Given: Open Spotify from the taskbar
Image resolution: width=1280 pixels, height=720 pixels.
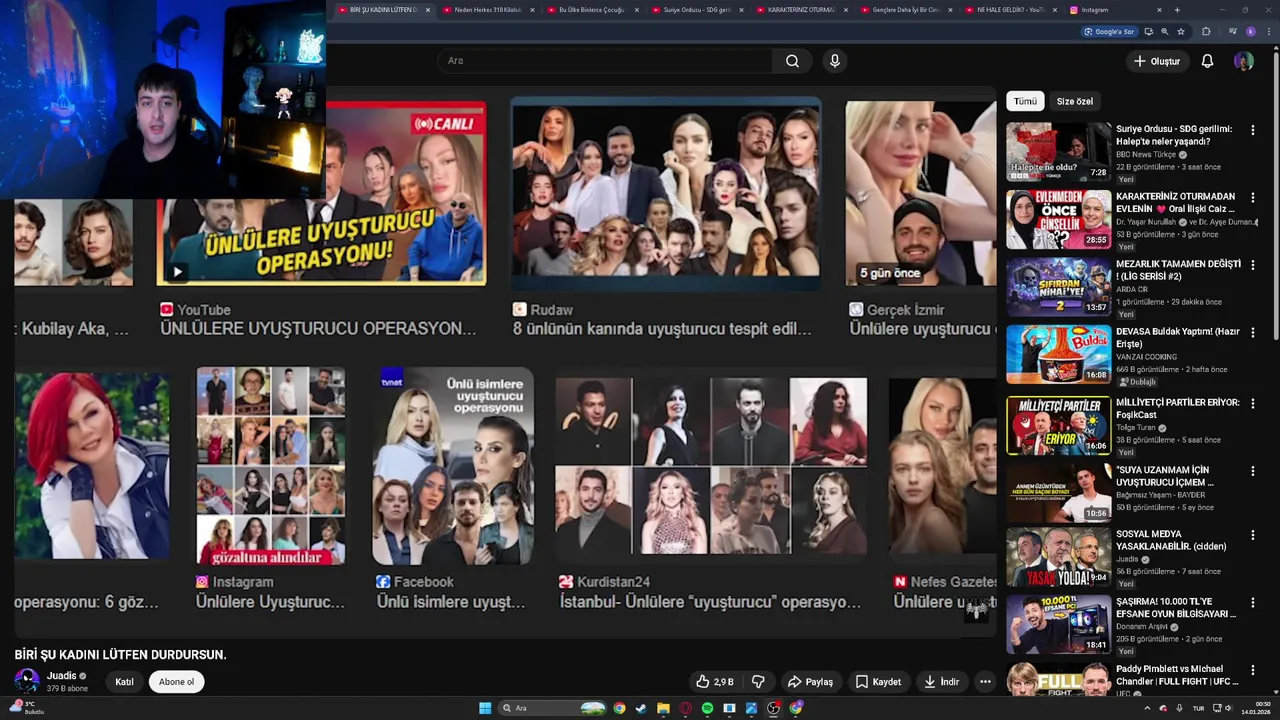Looking at the screenshot, I should coord(707,708).
